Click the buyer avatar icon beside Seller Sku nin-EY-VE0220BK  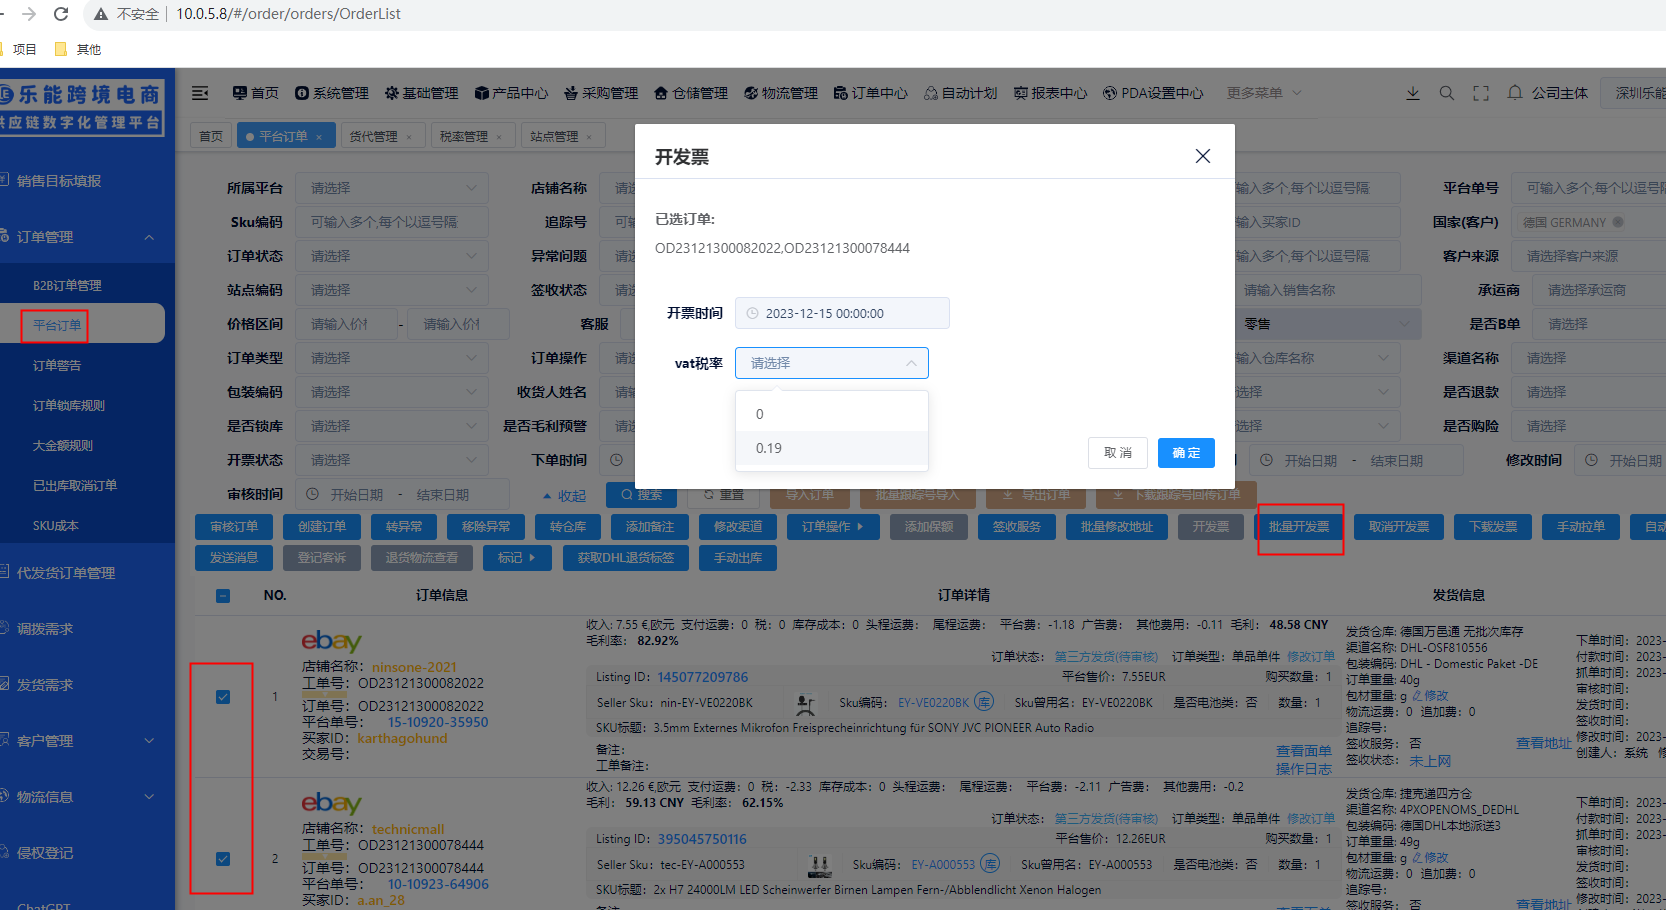(x=806, y=702)
